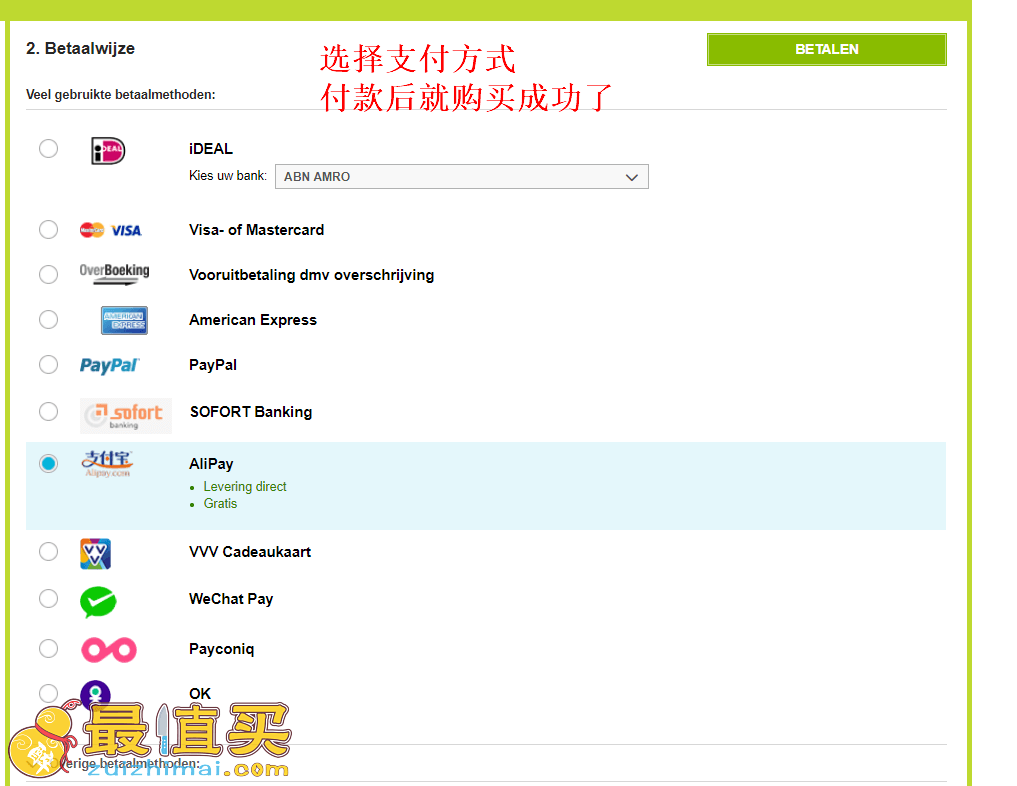Click the green WeChat Pay icon

(x=98, y=602)
